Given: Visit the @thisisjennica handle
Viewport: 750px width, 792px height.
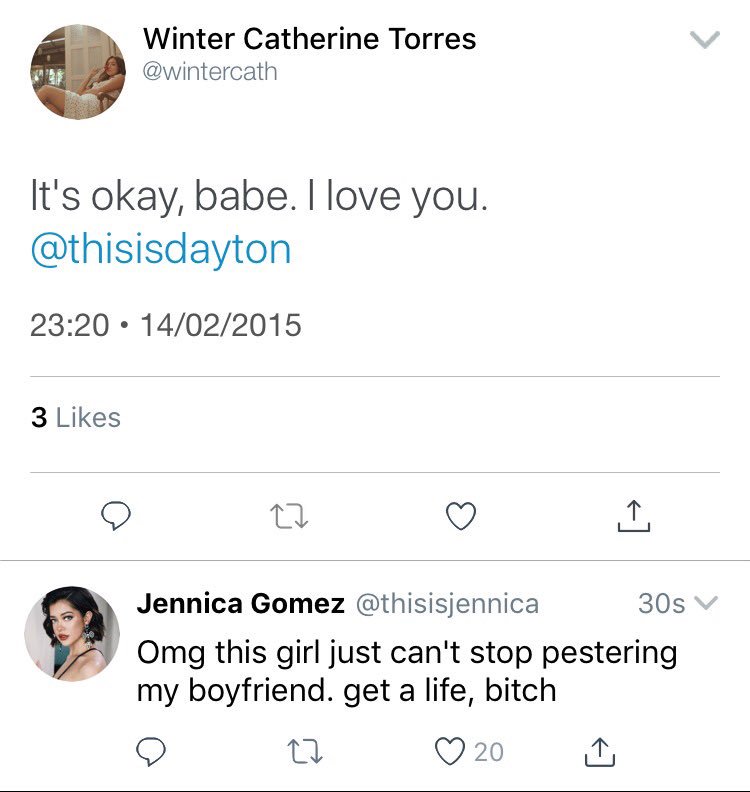Looking at the screenshot, I should [447, 603].
